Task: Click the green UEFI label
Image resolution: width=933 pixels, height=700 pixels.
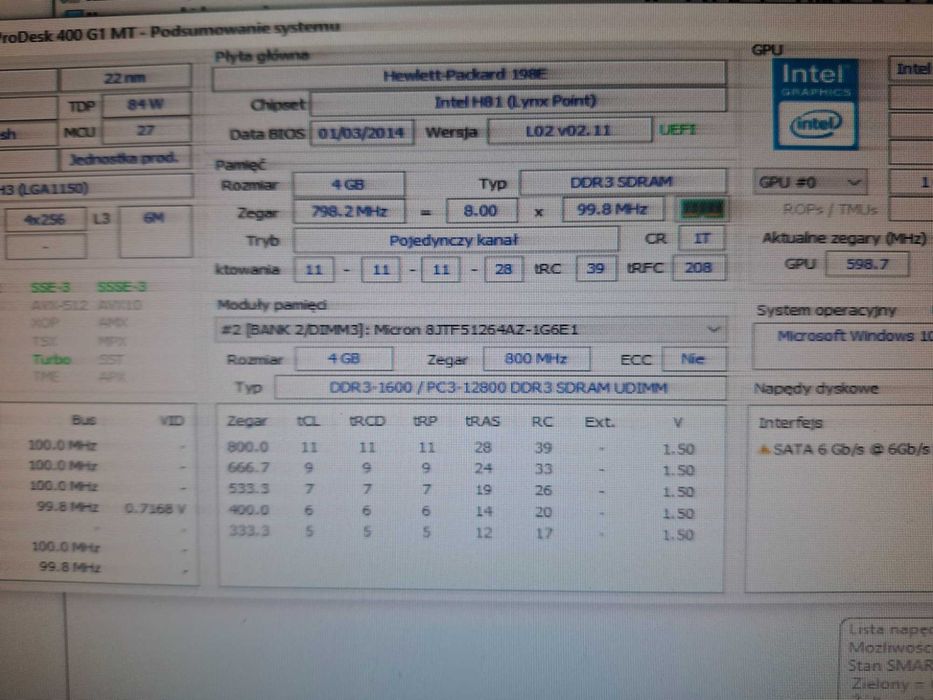Action: click(x=678, y=130)
